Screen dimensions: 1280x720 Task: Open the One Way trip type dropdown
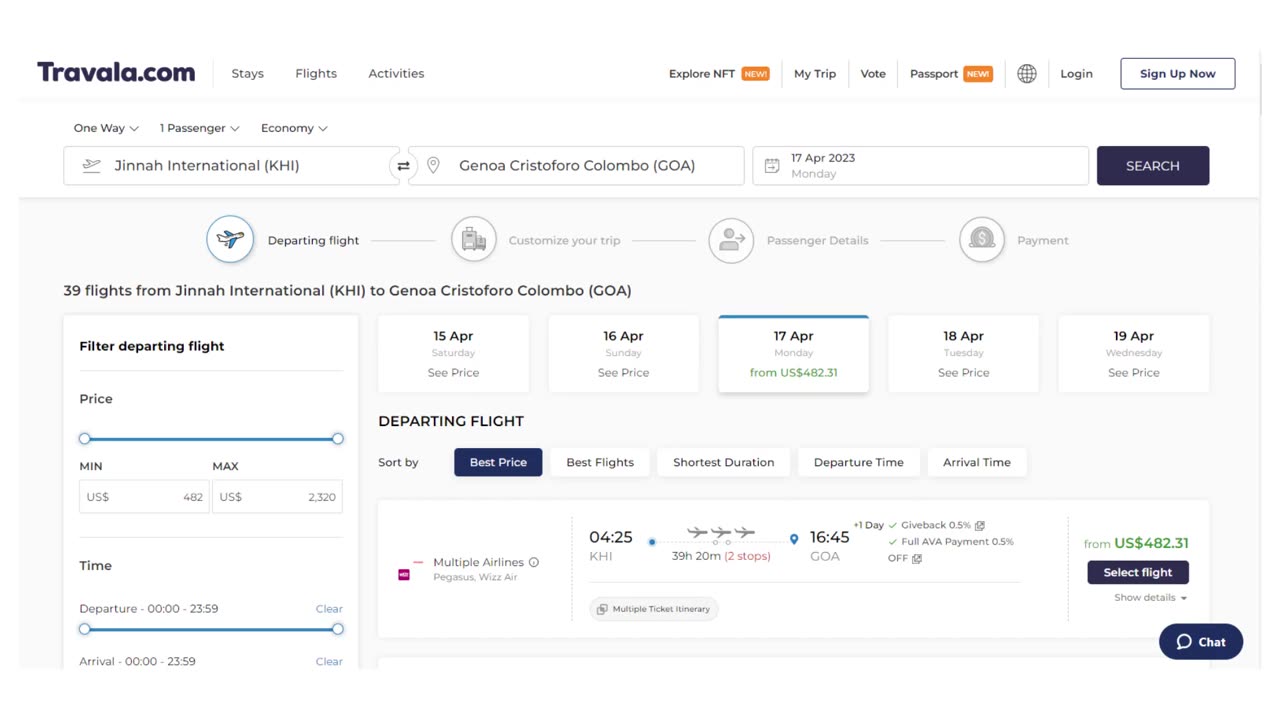(105, 128)
